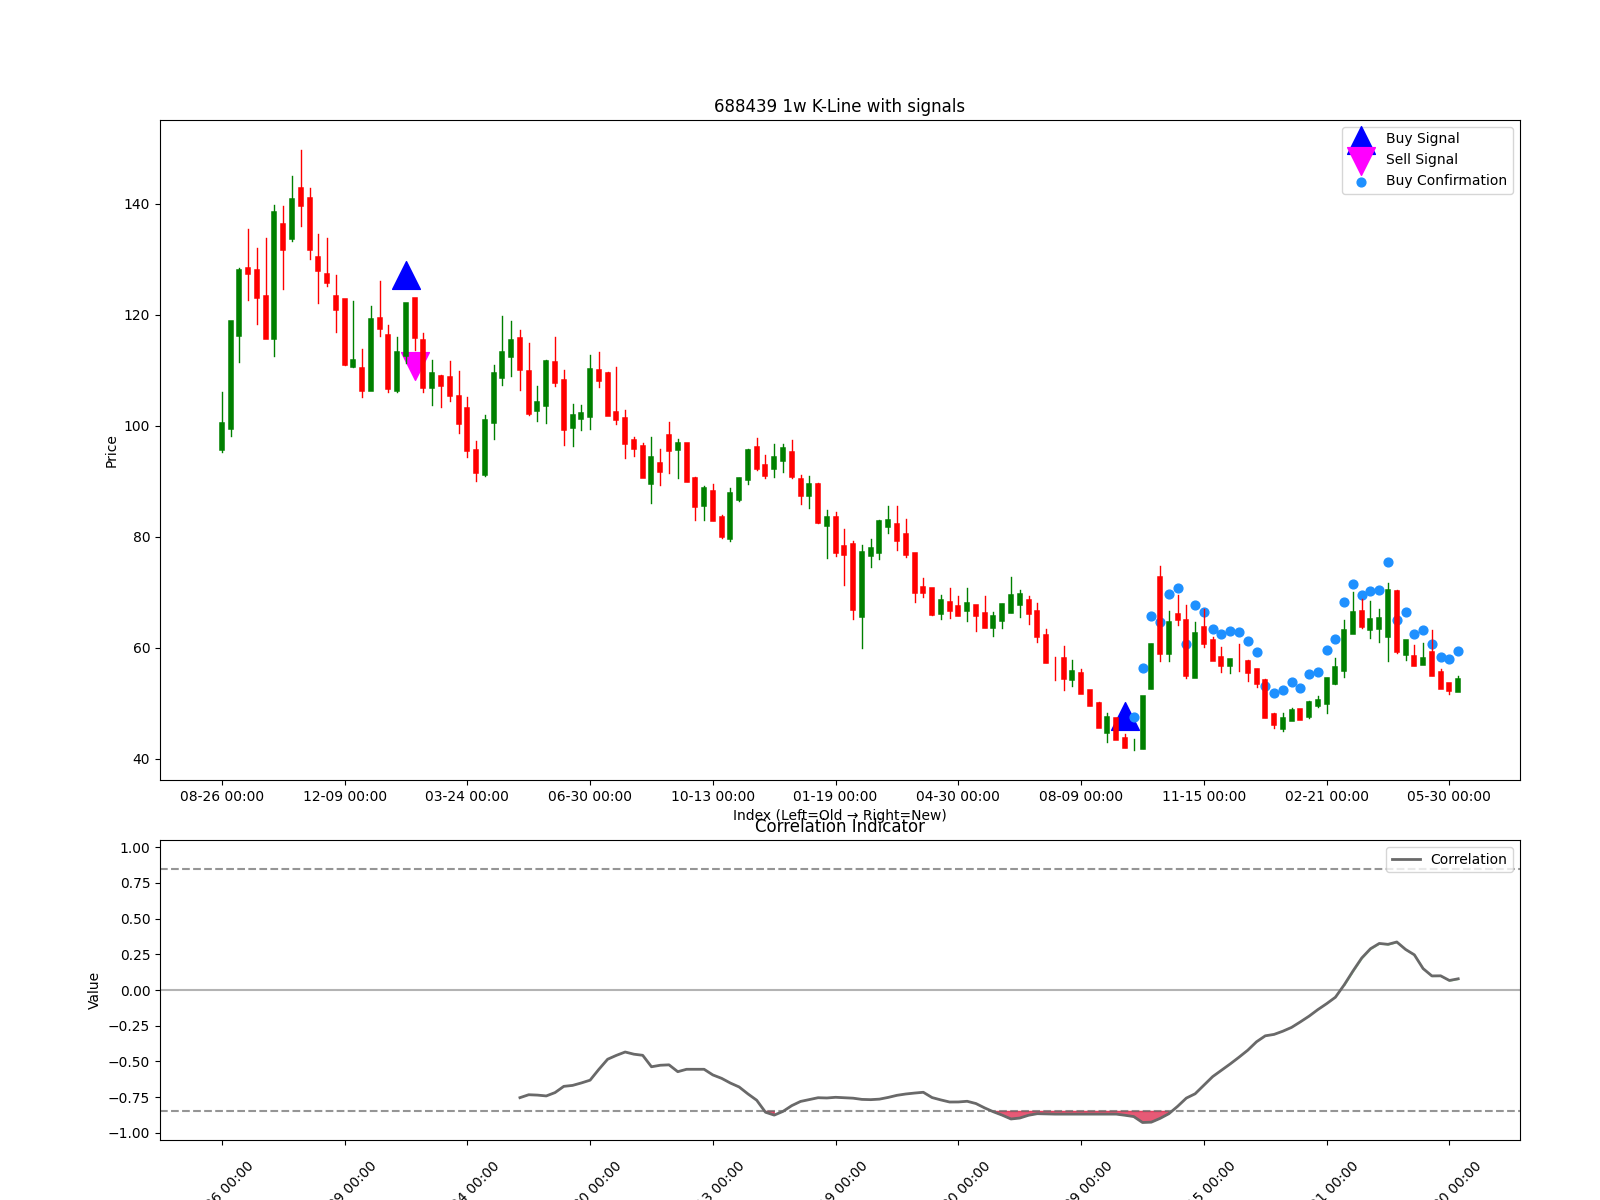
Task: Click the tallest candlestick wick near 150
Action: [301, 188]
